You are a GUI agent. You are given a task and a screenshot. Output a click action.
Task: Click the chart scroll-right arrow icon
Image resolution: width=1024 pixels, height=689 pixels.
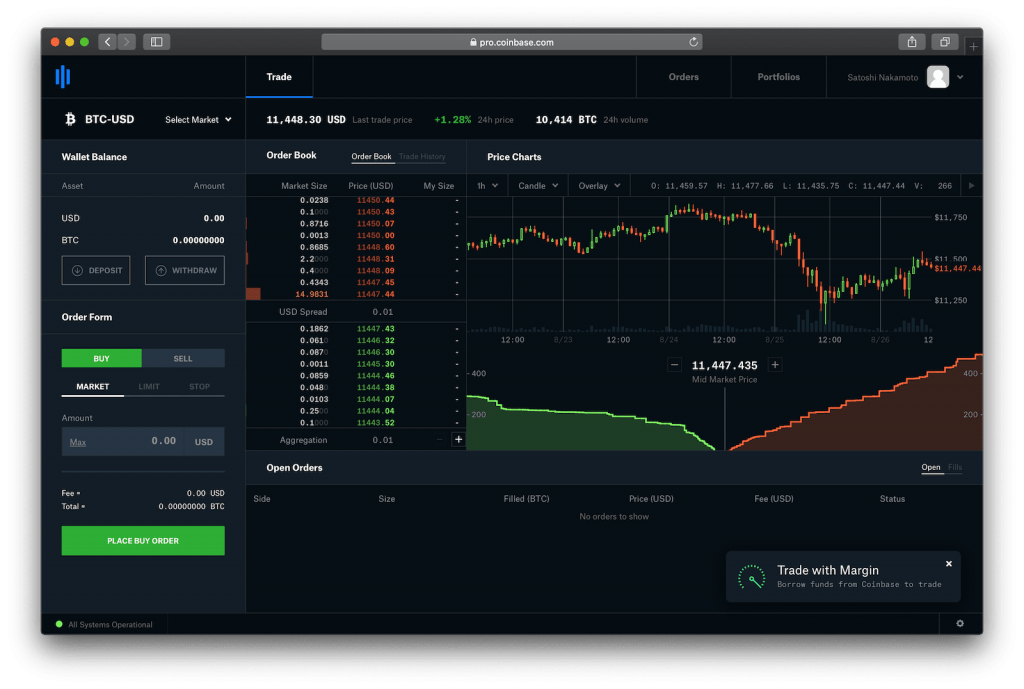tap(971, 185)
